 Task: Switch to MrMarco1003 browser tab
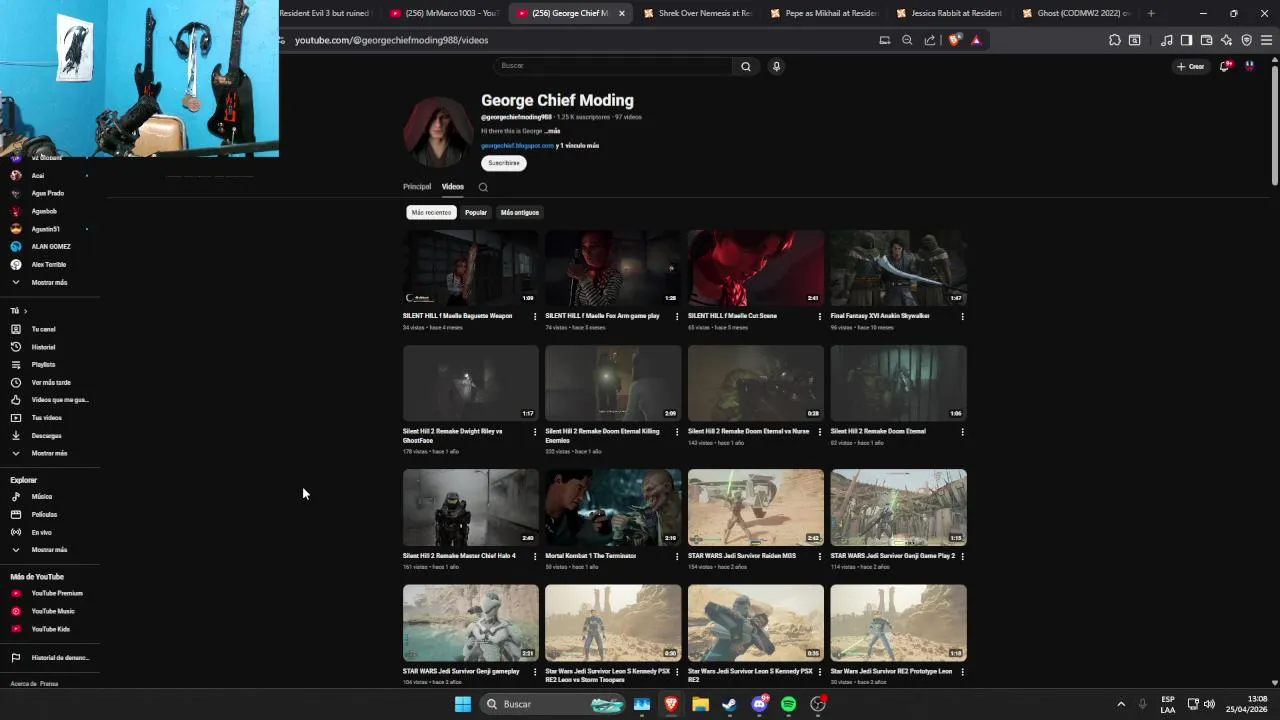point(444,13)
